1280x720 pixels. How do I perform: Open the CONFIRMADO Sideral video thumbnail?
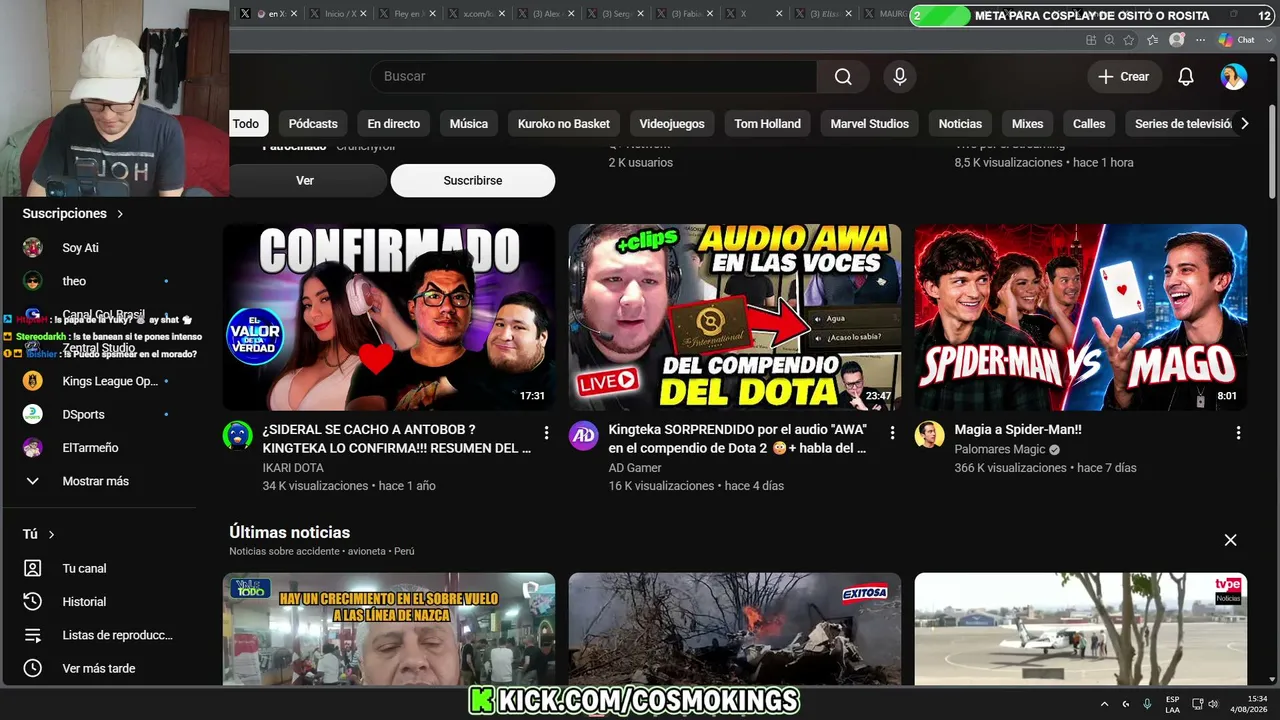point(389,317)
